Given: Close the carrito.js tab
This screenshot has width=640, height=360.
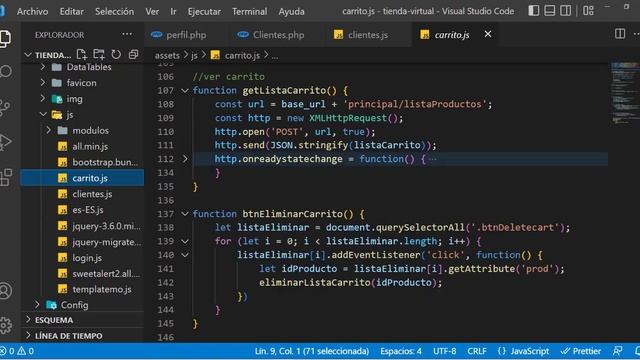Looking at the screenshot, I should pyautogui.click(x=488, y=34).
